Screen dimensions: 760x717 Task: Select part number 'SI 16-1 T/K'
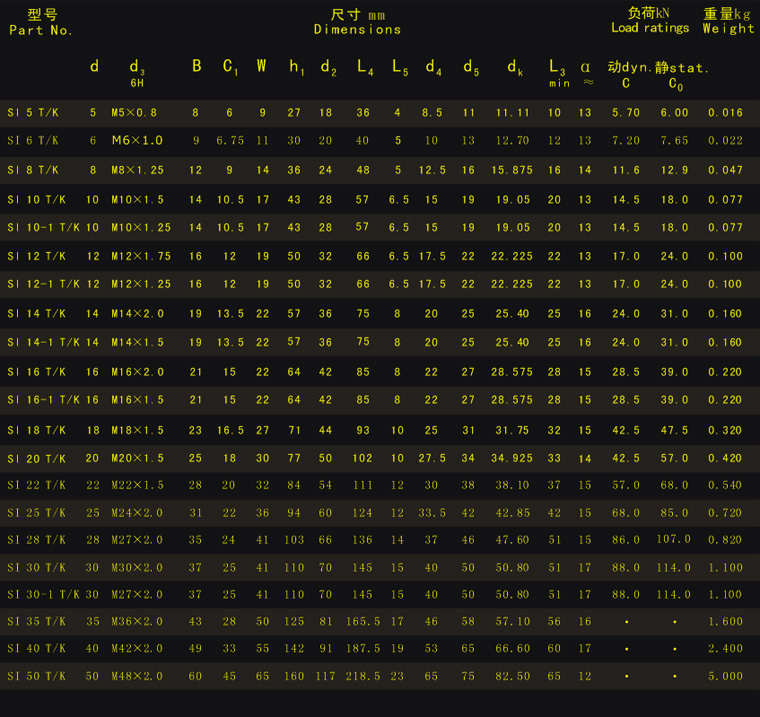point(43,400)
